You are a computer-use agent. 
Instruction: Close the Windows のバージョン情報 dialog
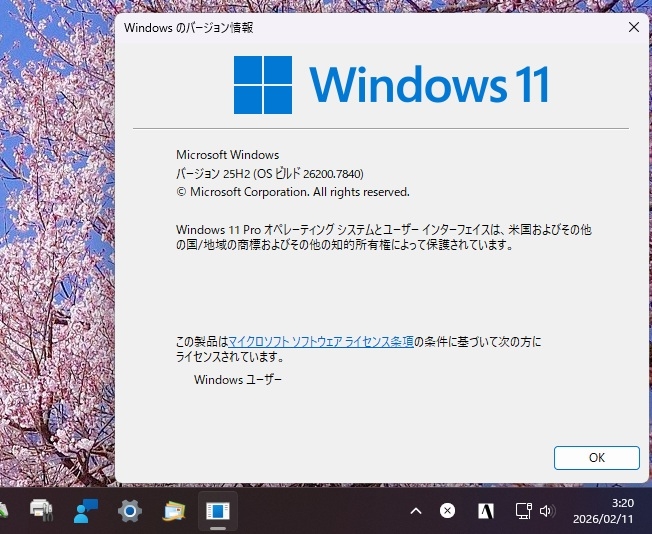[x=634, y=27]
